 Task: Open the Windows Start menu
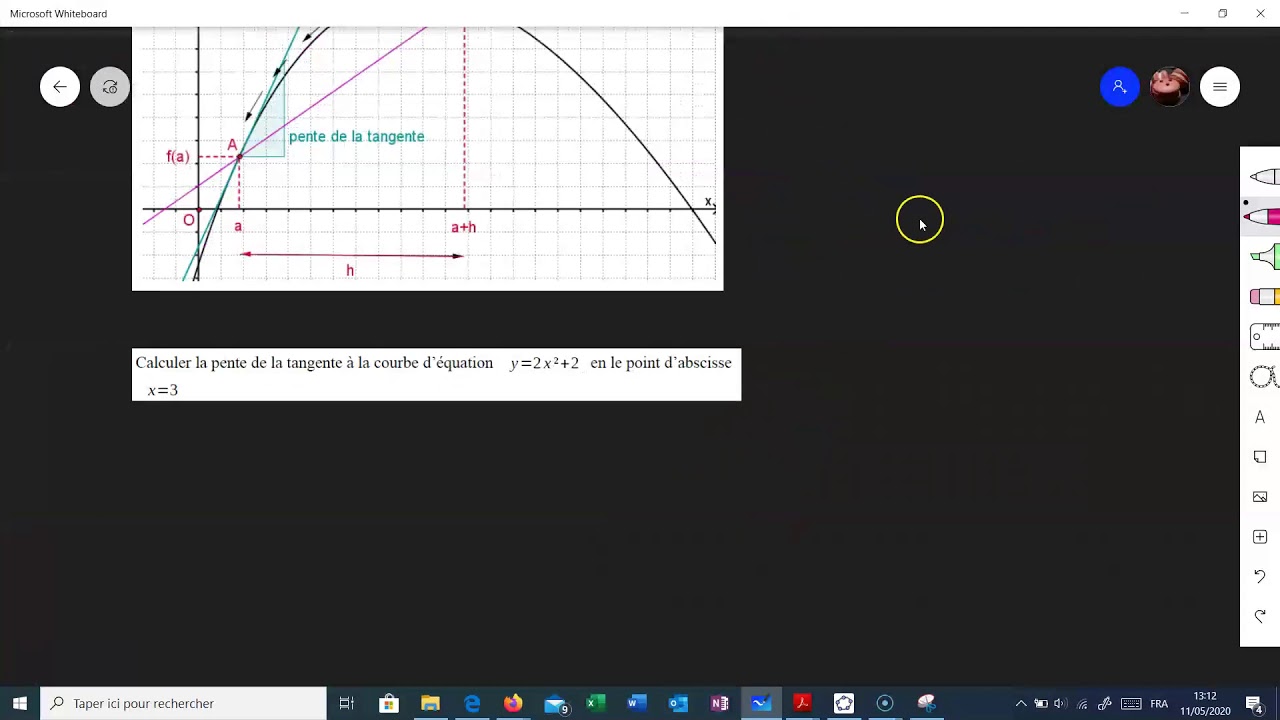pyautogui.click(x=20, y=703)
